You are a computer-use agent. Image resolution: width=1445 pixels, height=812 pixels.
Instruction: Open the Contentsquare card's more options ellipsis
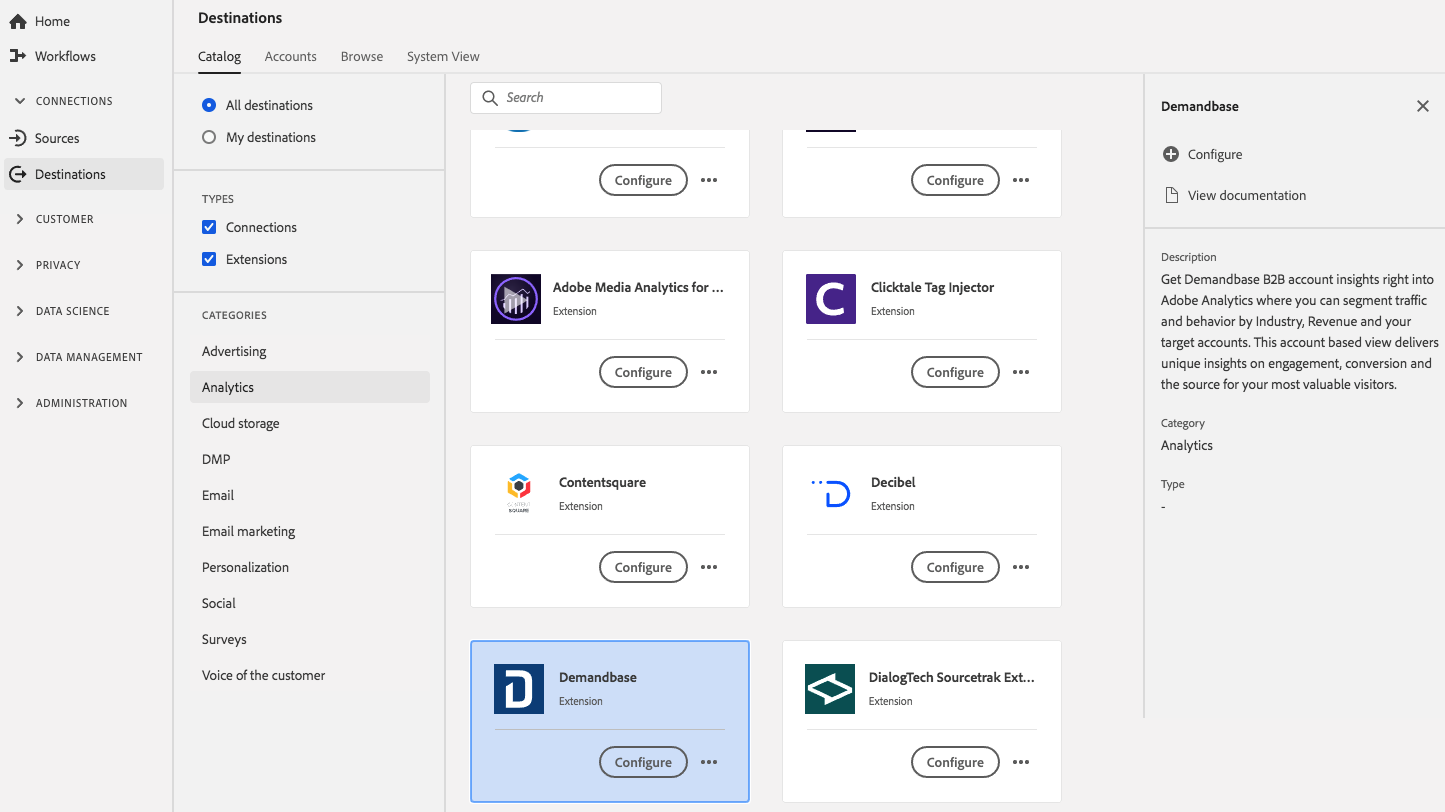click(x=709, y=567)
